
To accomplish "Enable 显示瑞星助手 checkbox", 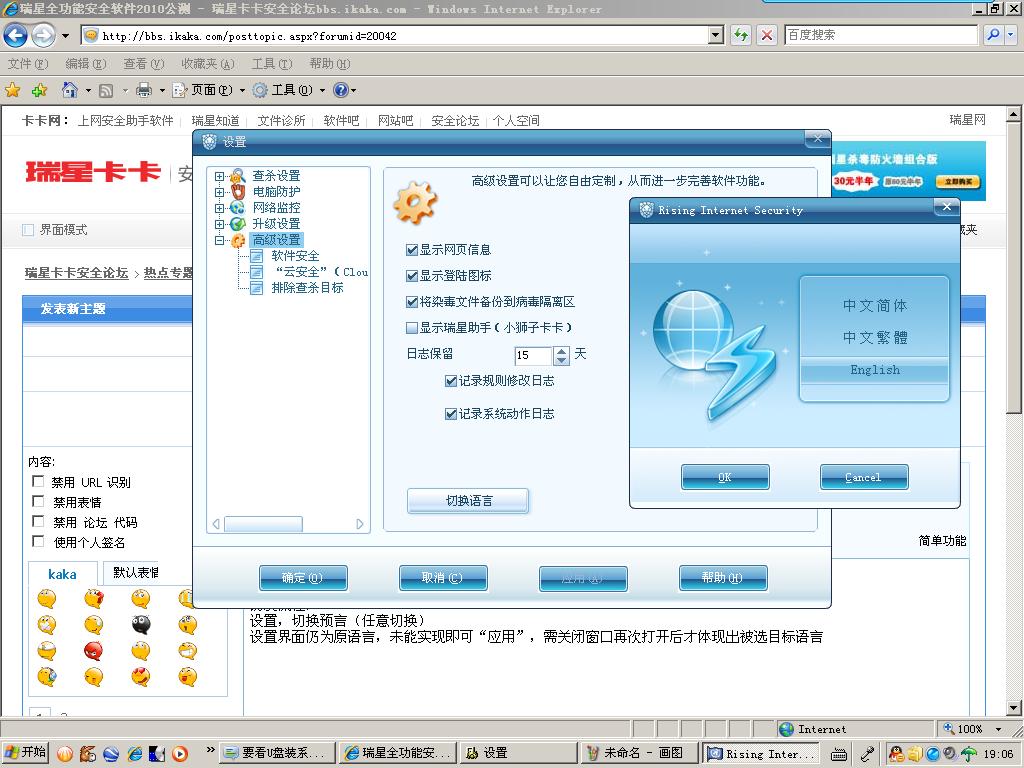I will 412,328.
